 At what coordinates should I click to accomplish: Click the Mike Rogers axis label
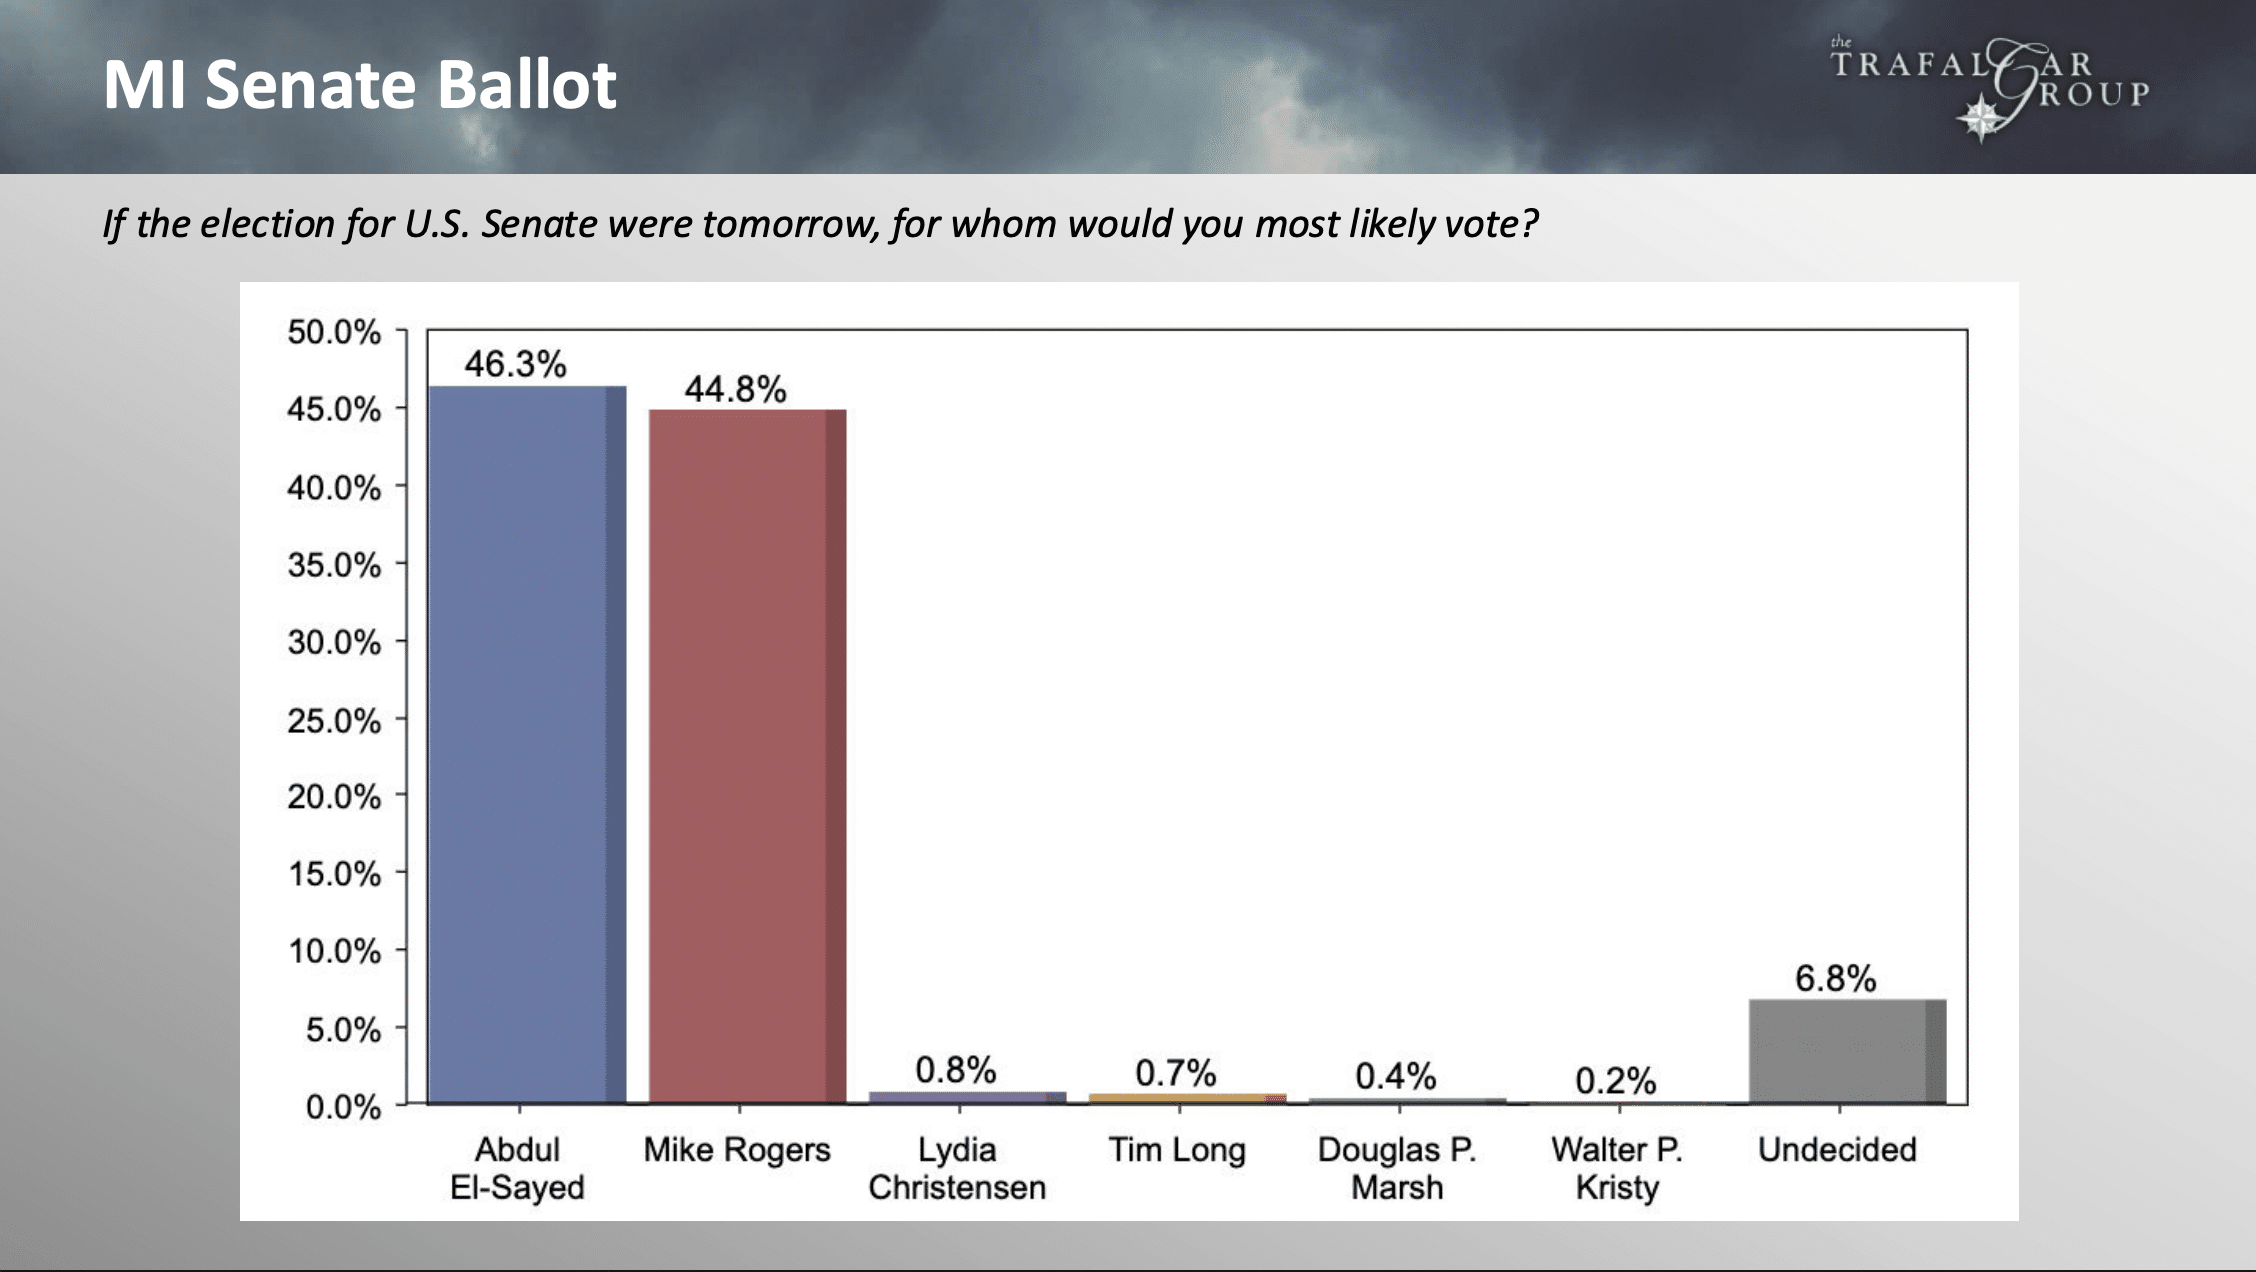pyautogui.click(x=737, y=1150)
